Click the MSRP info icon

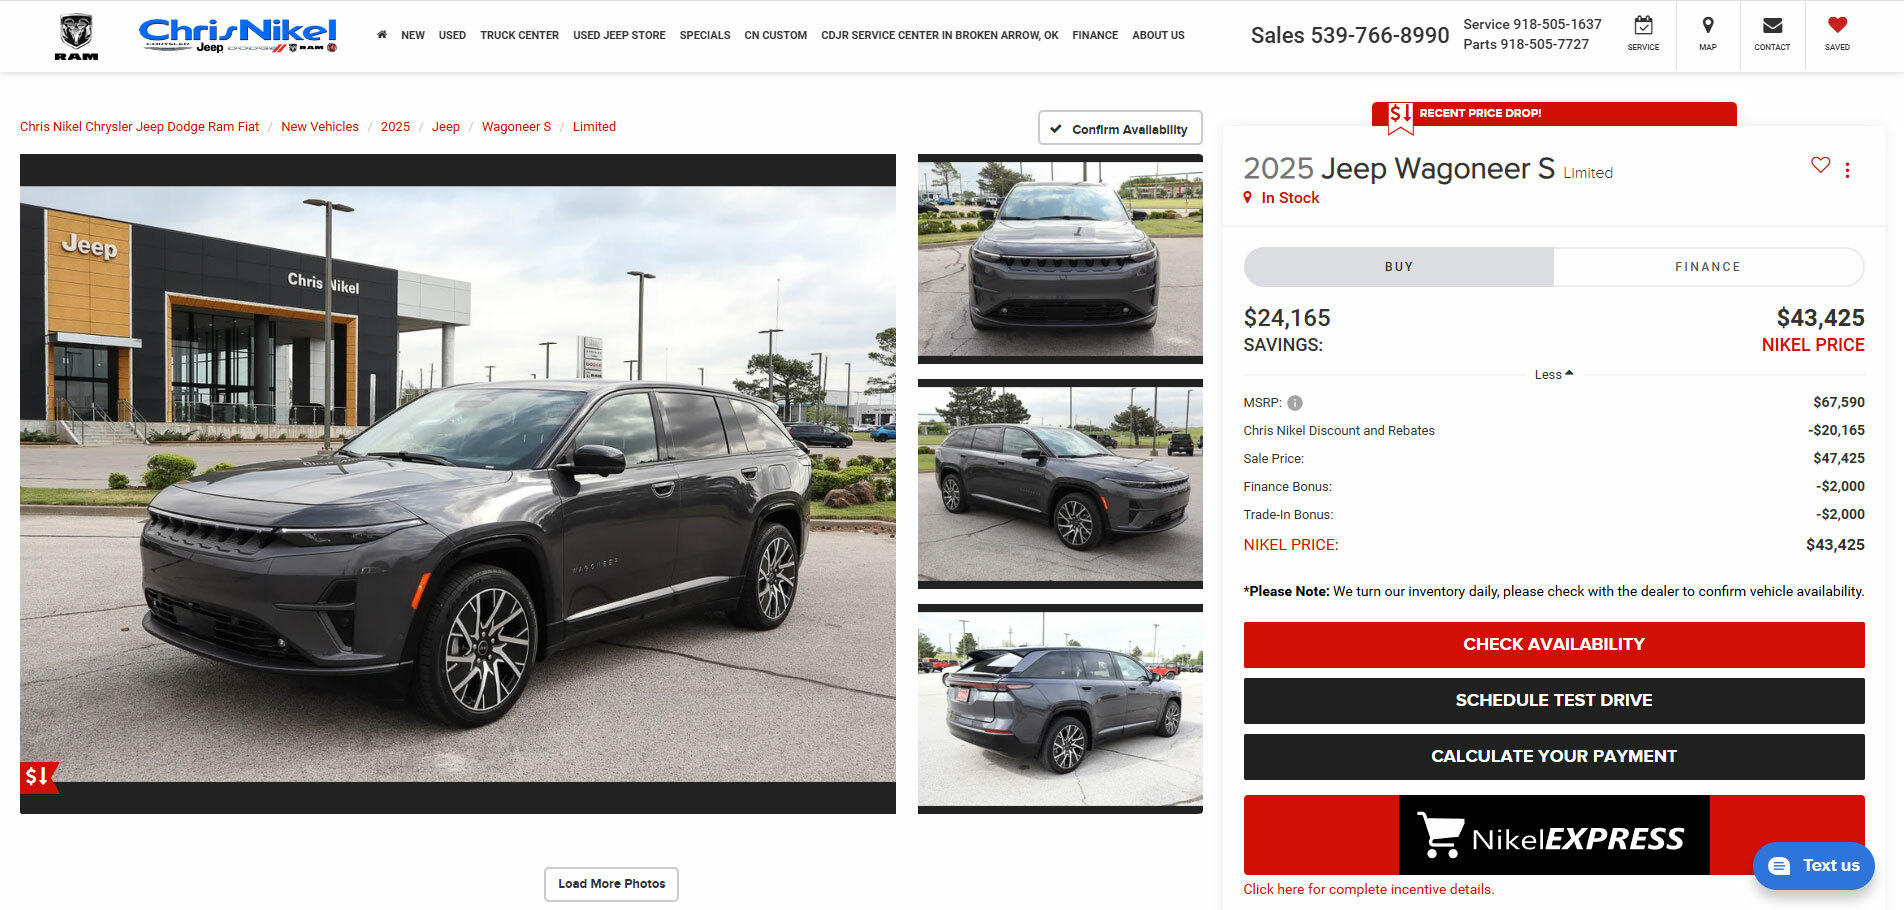coord(1295,403)
